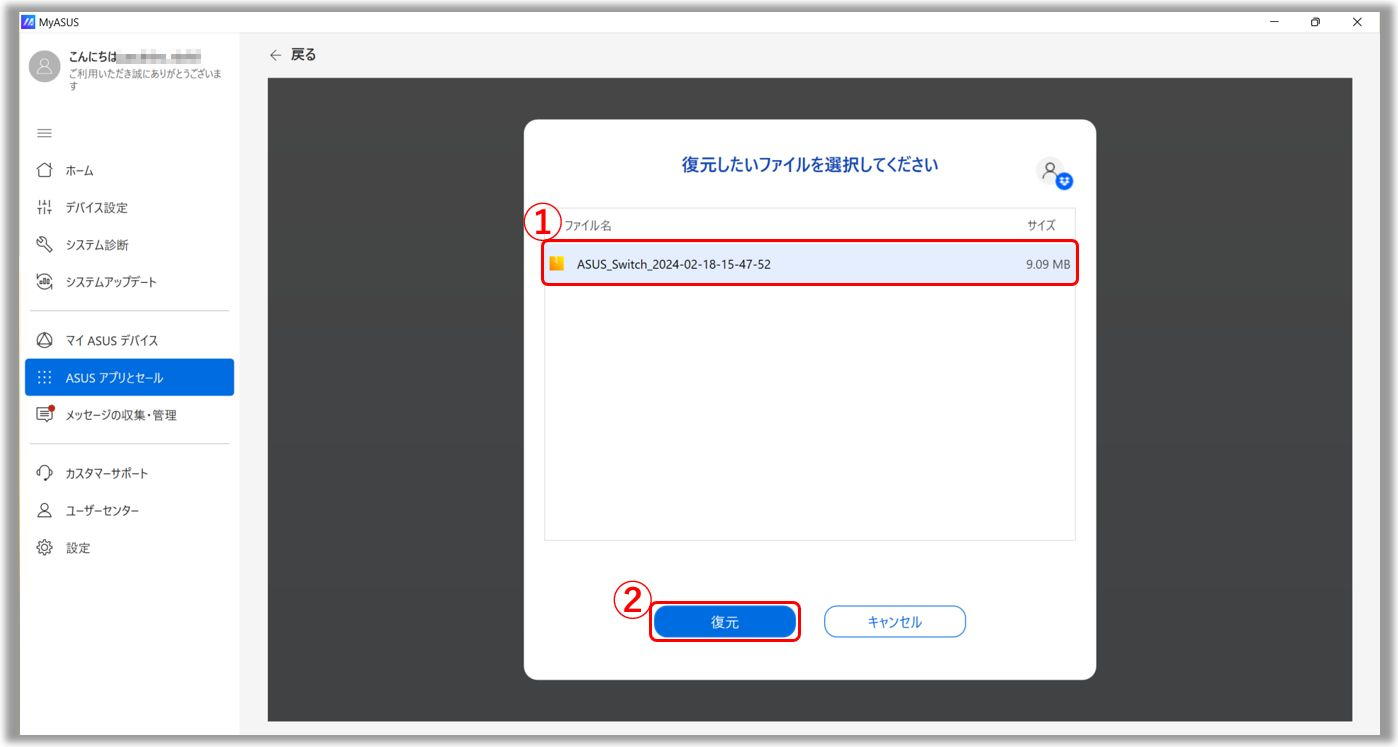This screenshot has height=747, width=1398.
Task: Click the Home house icon in sidebar
Action: coord(44,171)
